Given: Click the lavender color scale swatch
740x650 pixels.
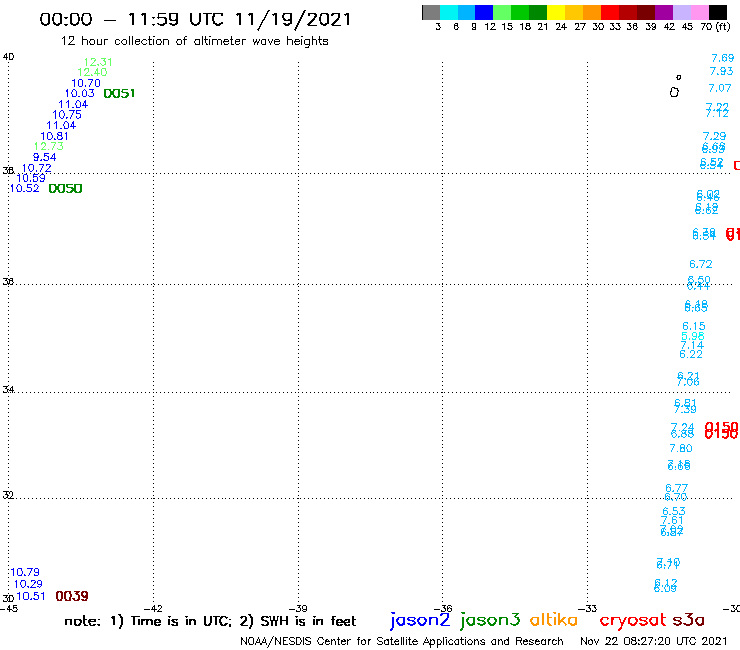Looking at the screenshot, I should (681, 12).
